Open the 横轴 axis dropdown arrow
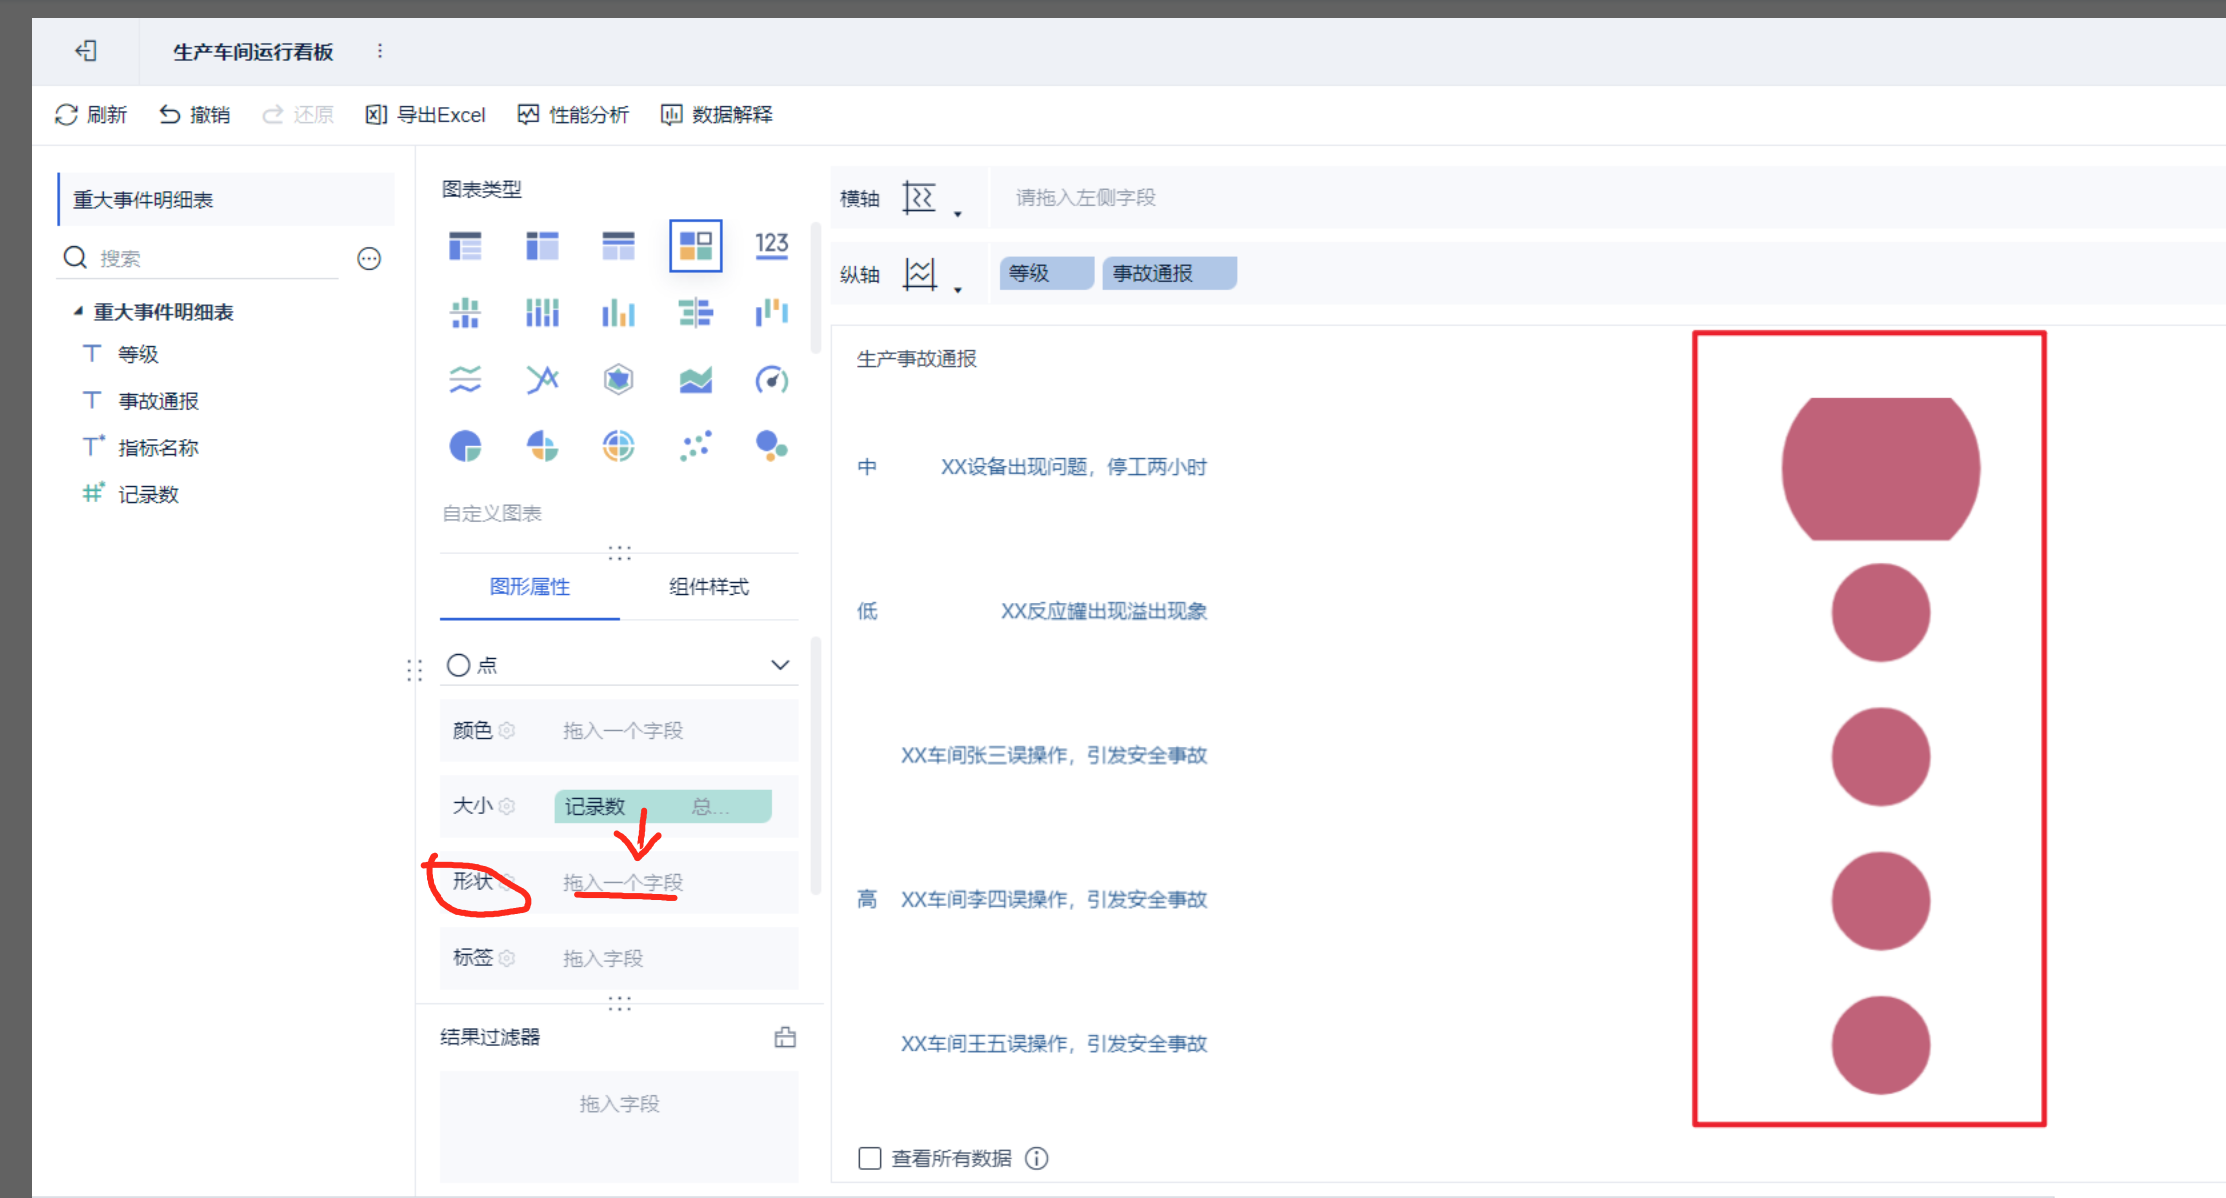The width and height of the screenshot is (2226, 1198). click(x=957, y=213)
